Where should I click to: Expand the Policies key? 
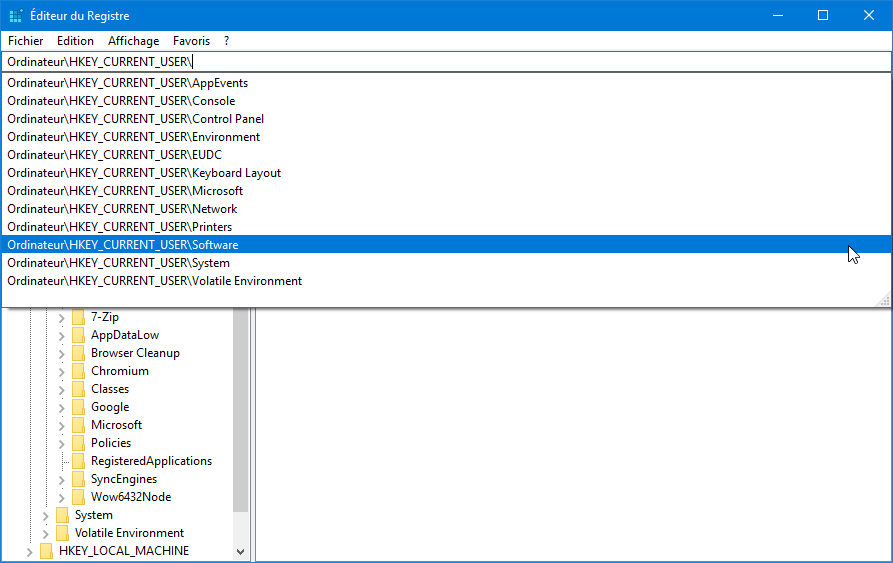click(62, 443)
